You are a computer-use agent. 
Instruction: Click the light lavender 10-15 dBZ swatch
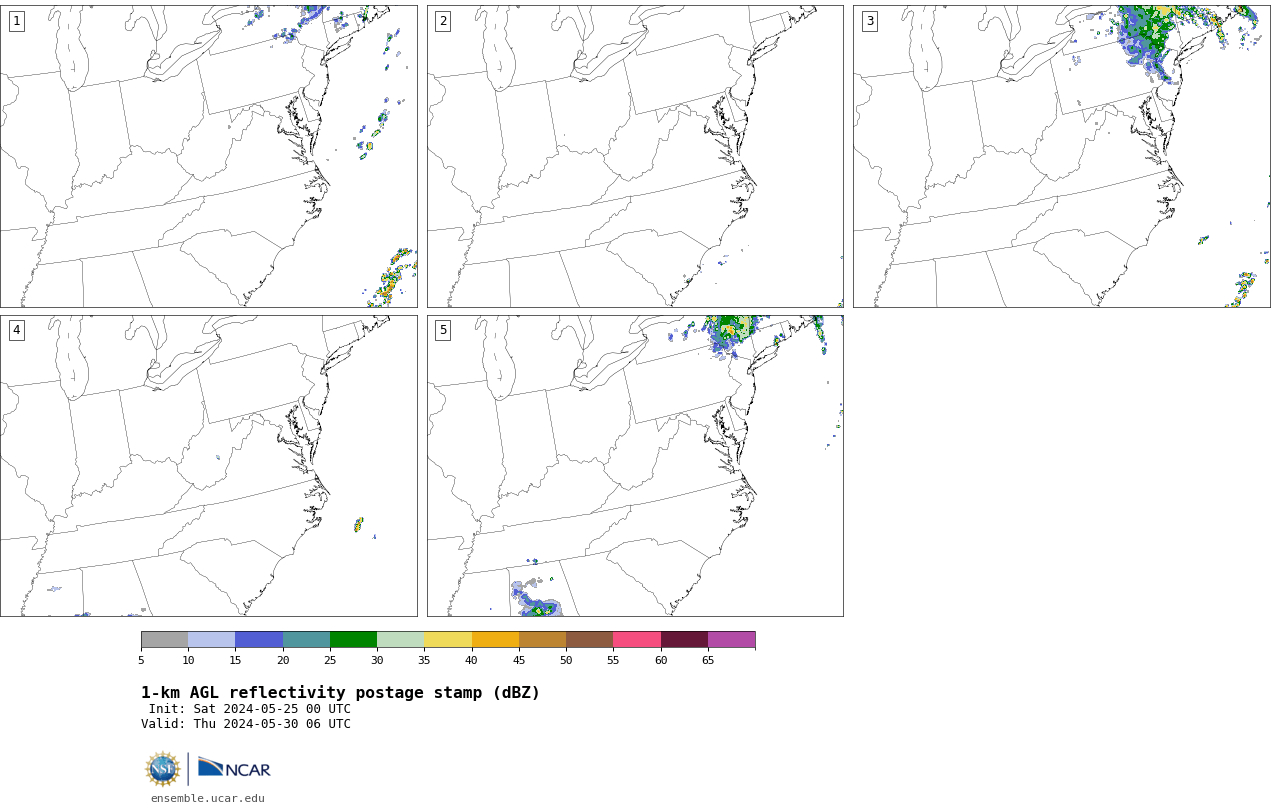[x=212, y=640]
